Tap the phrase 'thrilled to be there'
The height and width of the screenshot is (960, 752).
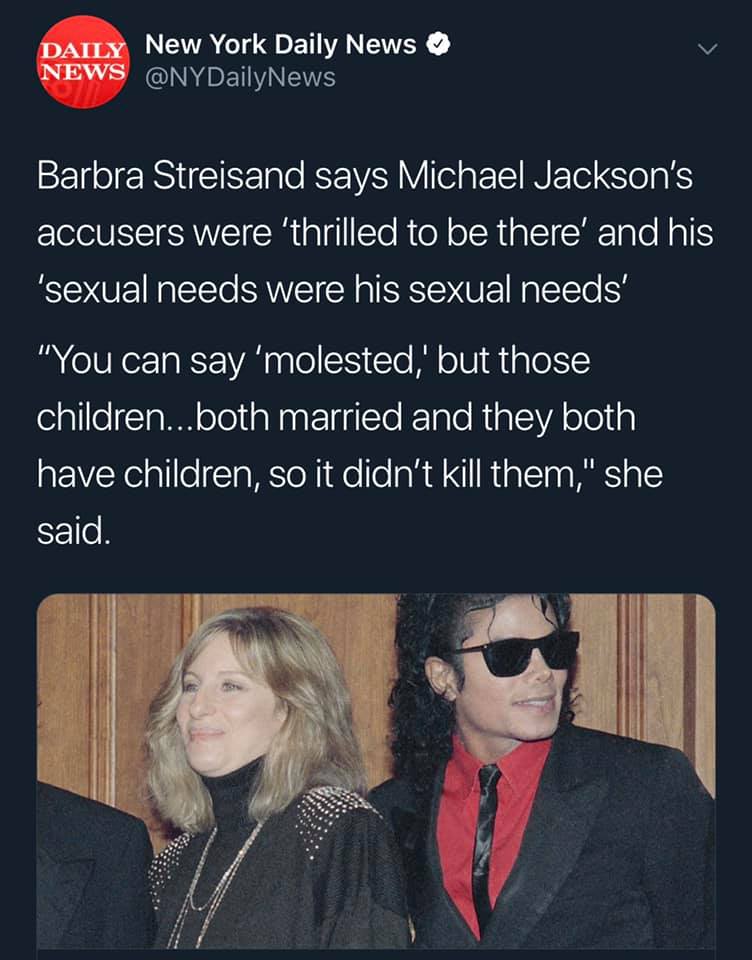[x=433, y=233]
